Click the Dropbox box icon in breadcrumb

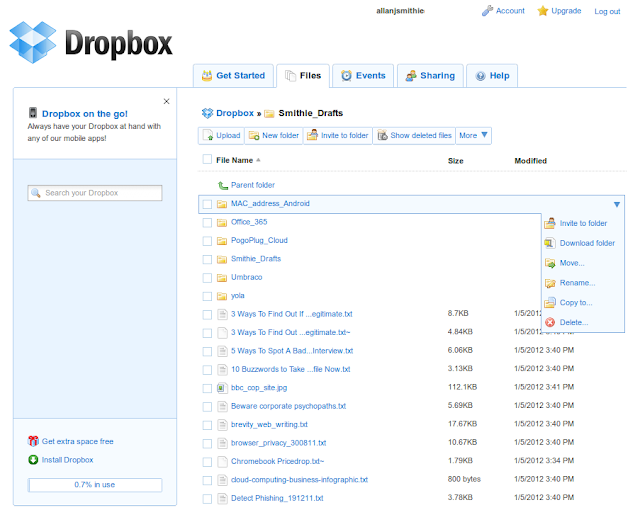(207, 113)
